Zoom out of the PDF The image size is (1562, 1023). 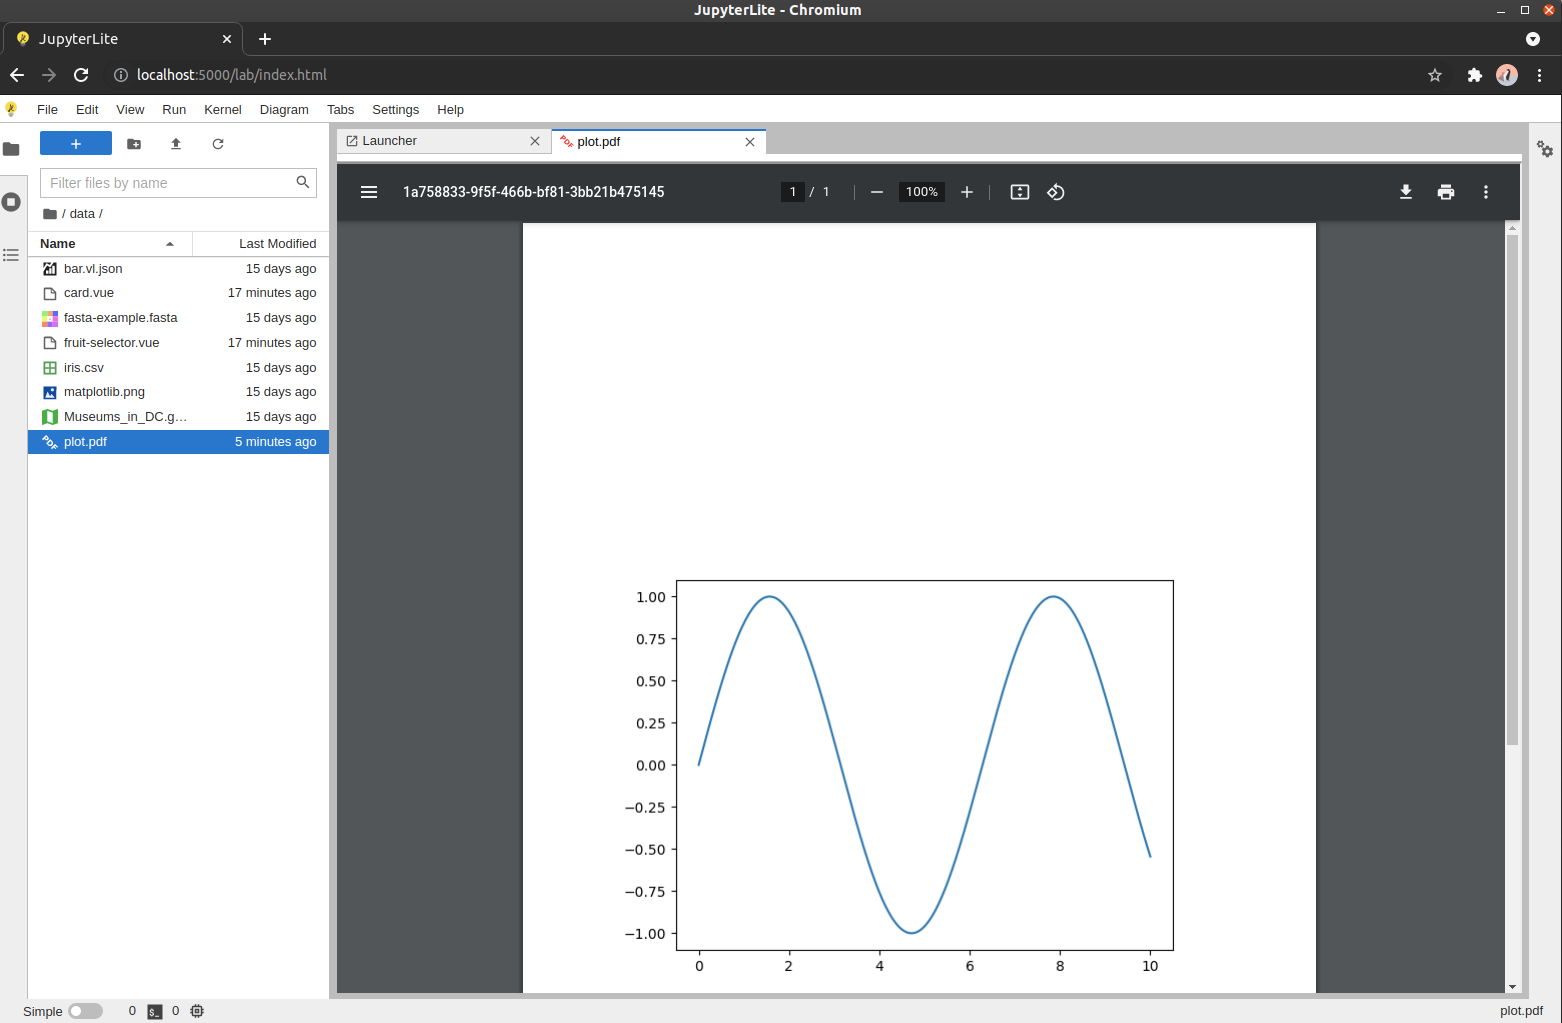coord(876,192)
